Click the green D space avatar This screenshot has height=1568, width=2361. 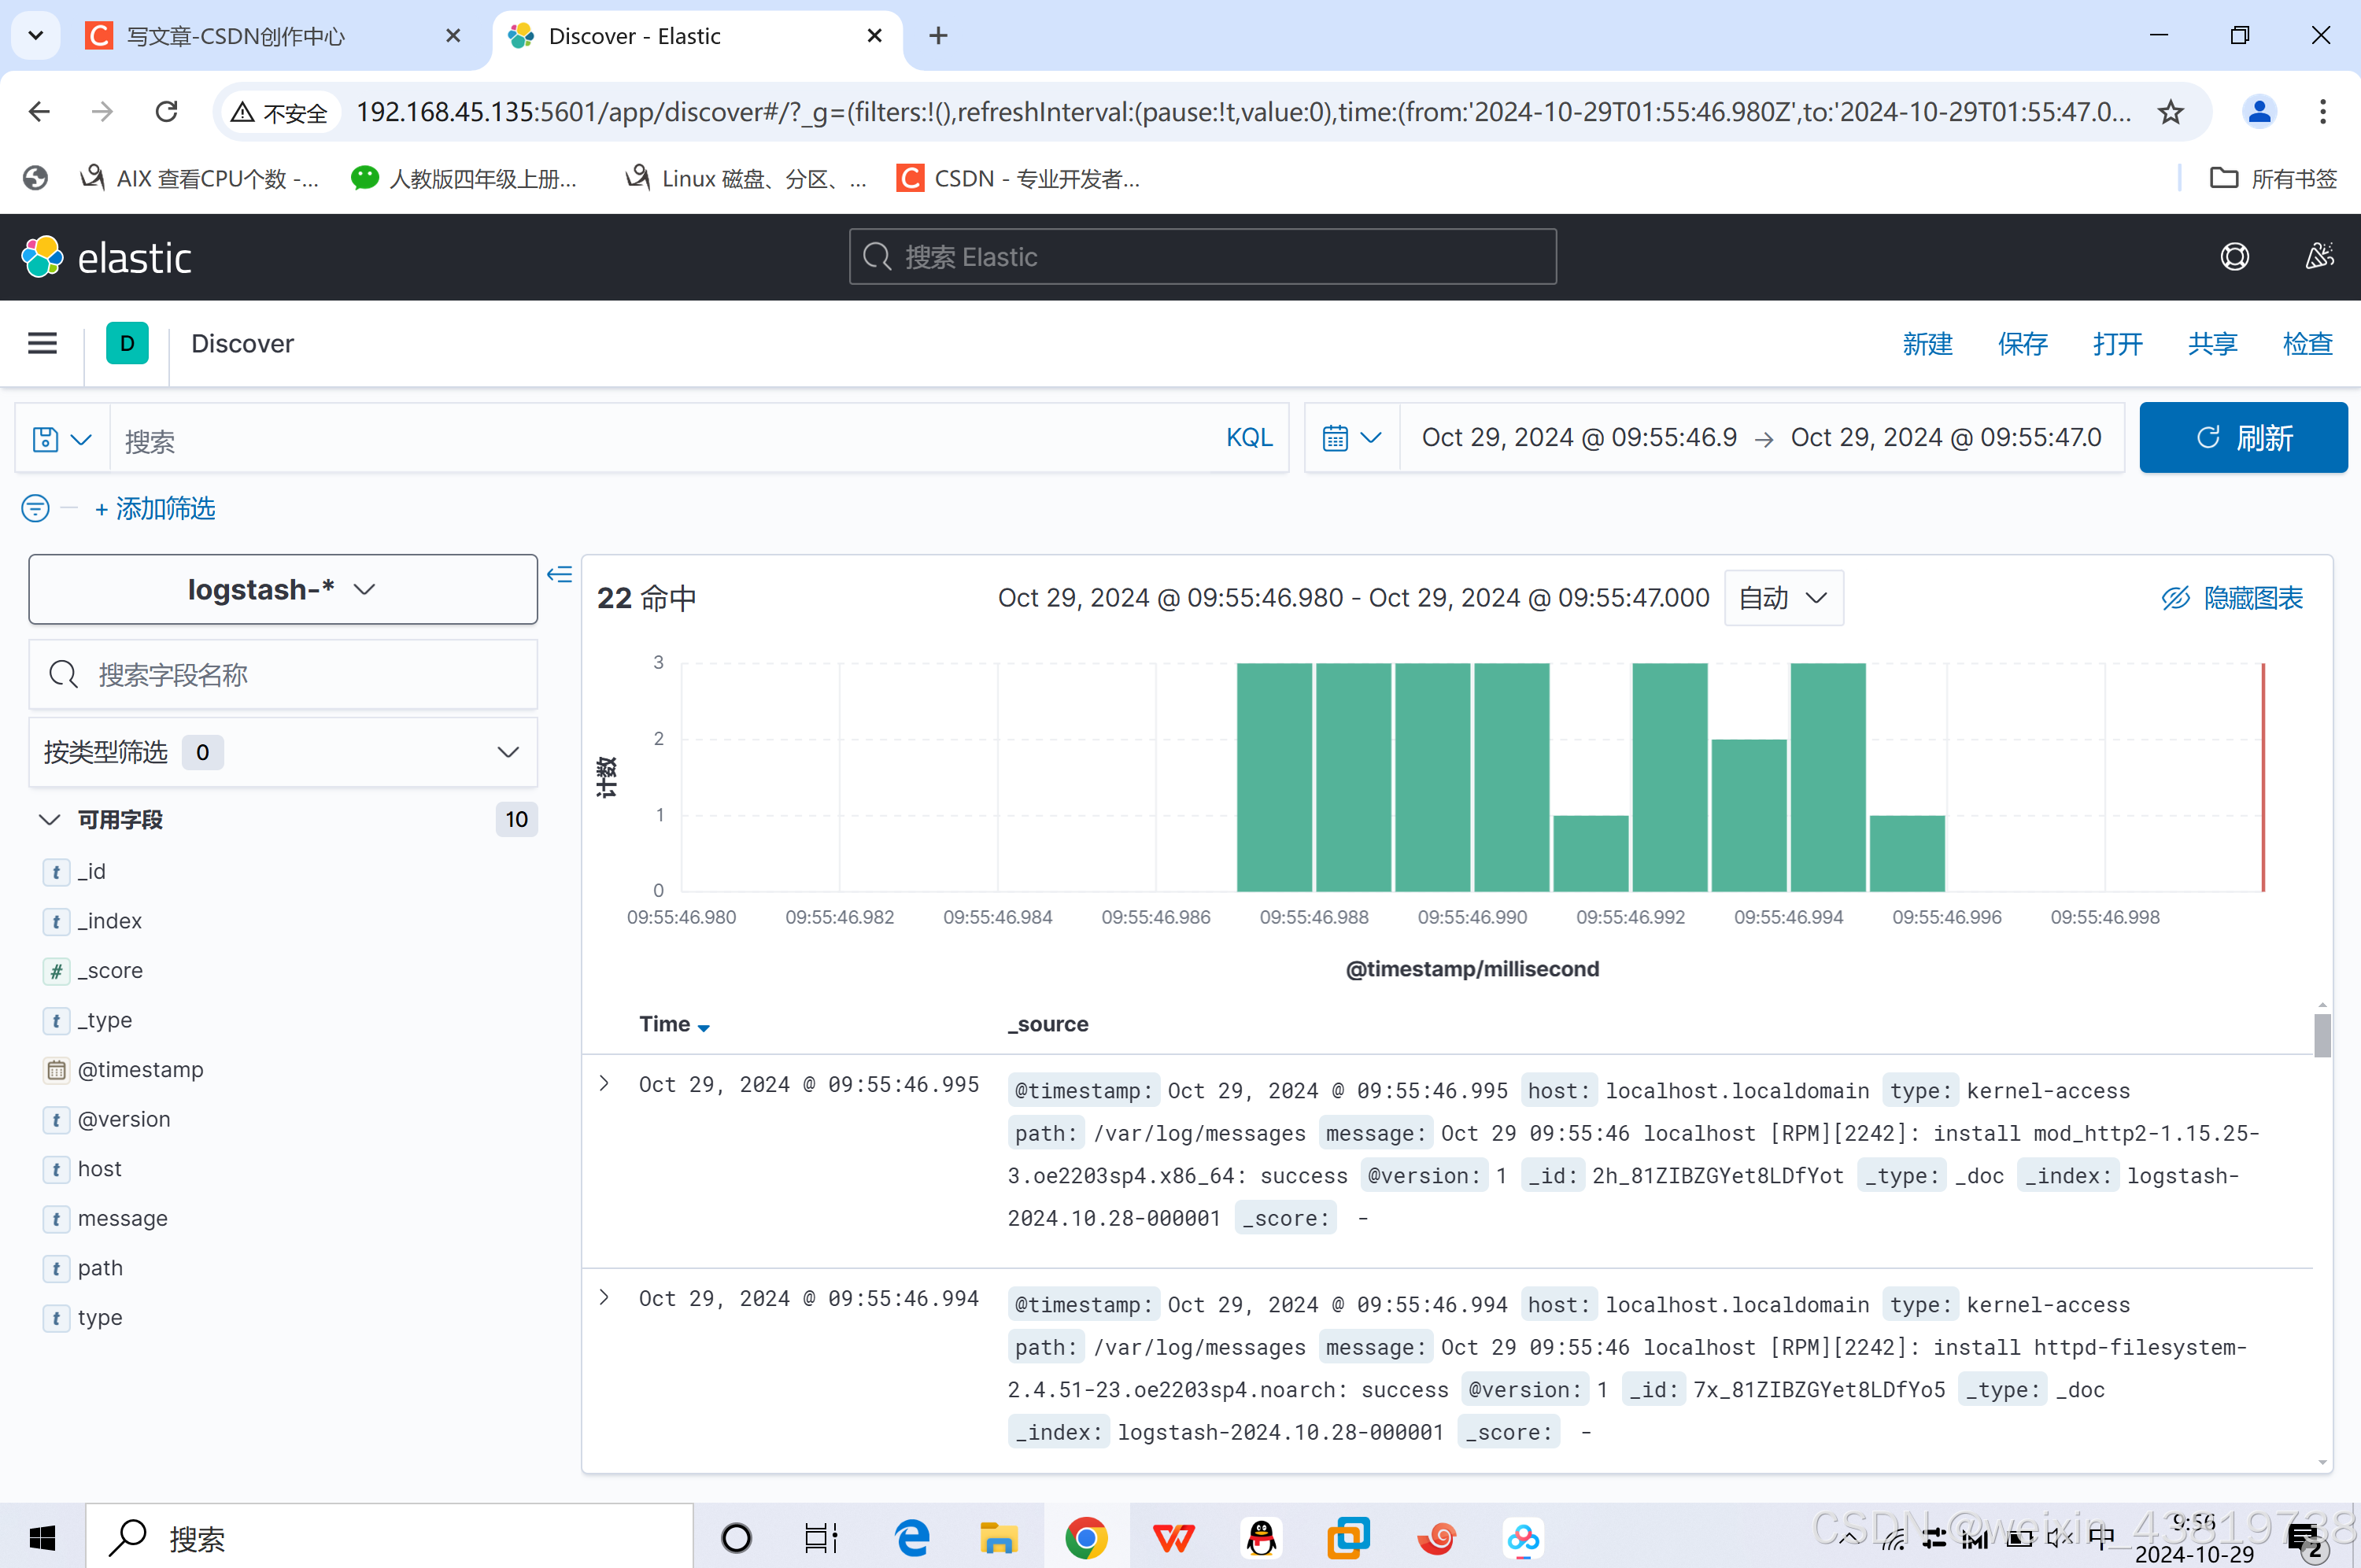[x=127, y=343]
